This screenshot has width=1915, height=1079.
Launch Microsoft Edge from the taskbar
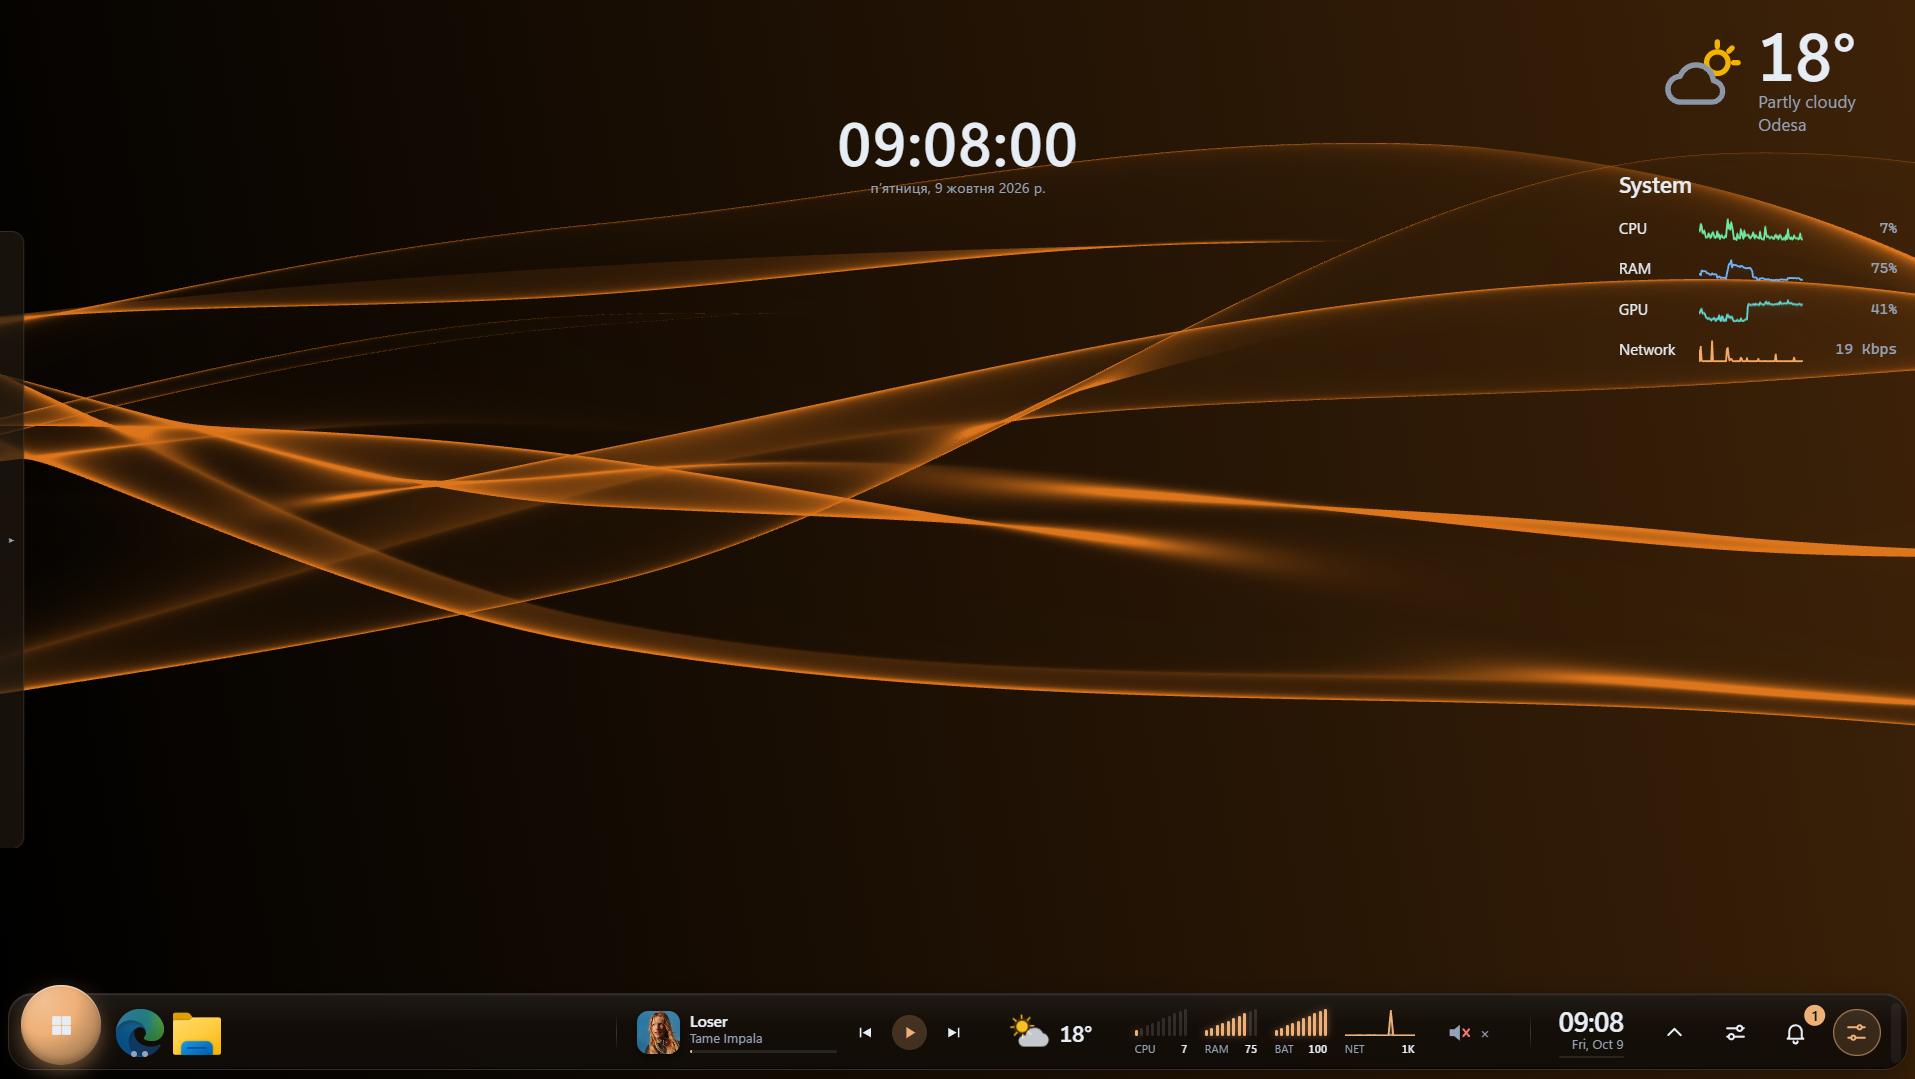pos(140,1033)
